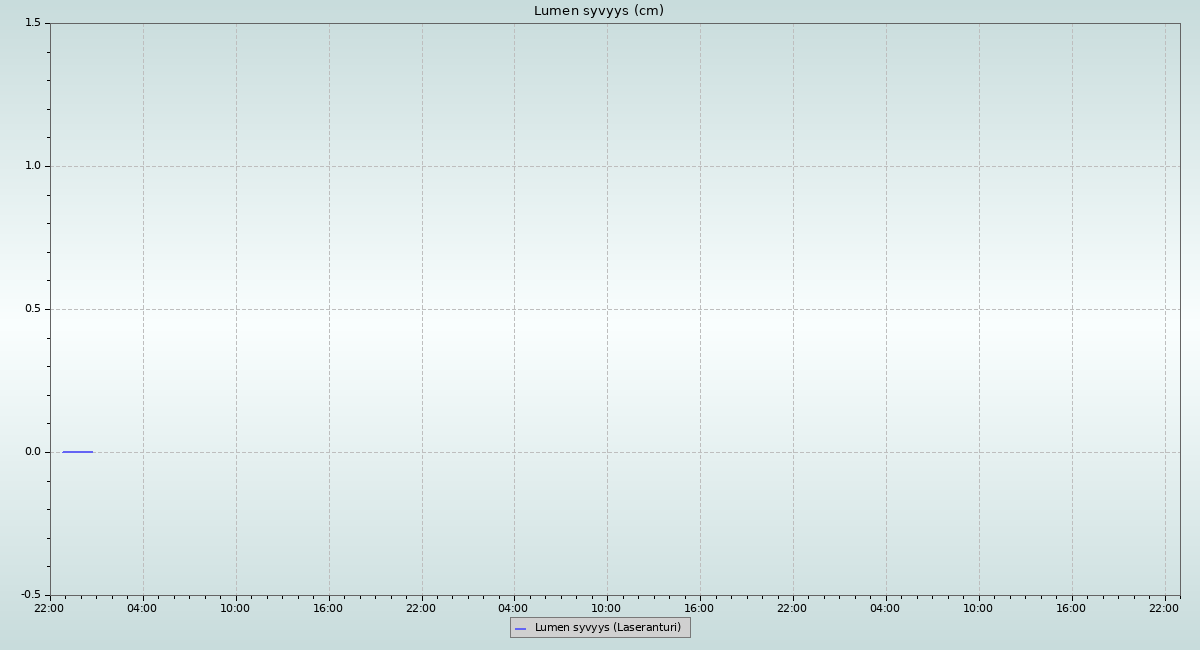Screen dimensions: 1200x650
Task: Click the blue line swatch in the legend
Action: (x=520, y=629)
